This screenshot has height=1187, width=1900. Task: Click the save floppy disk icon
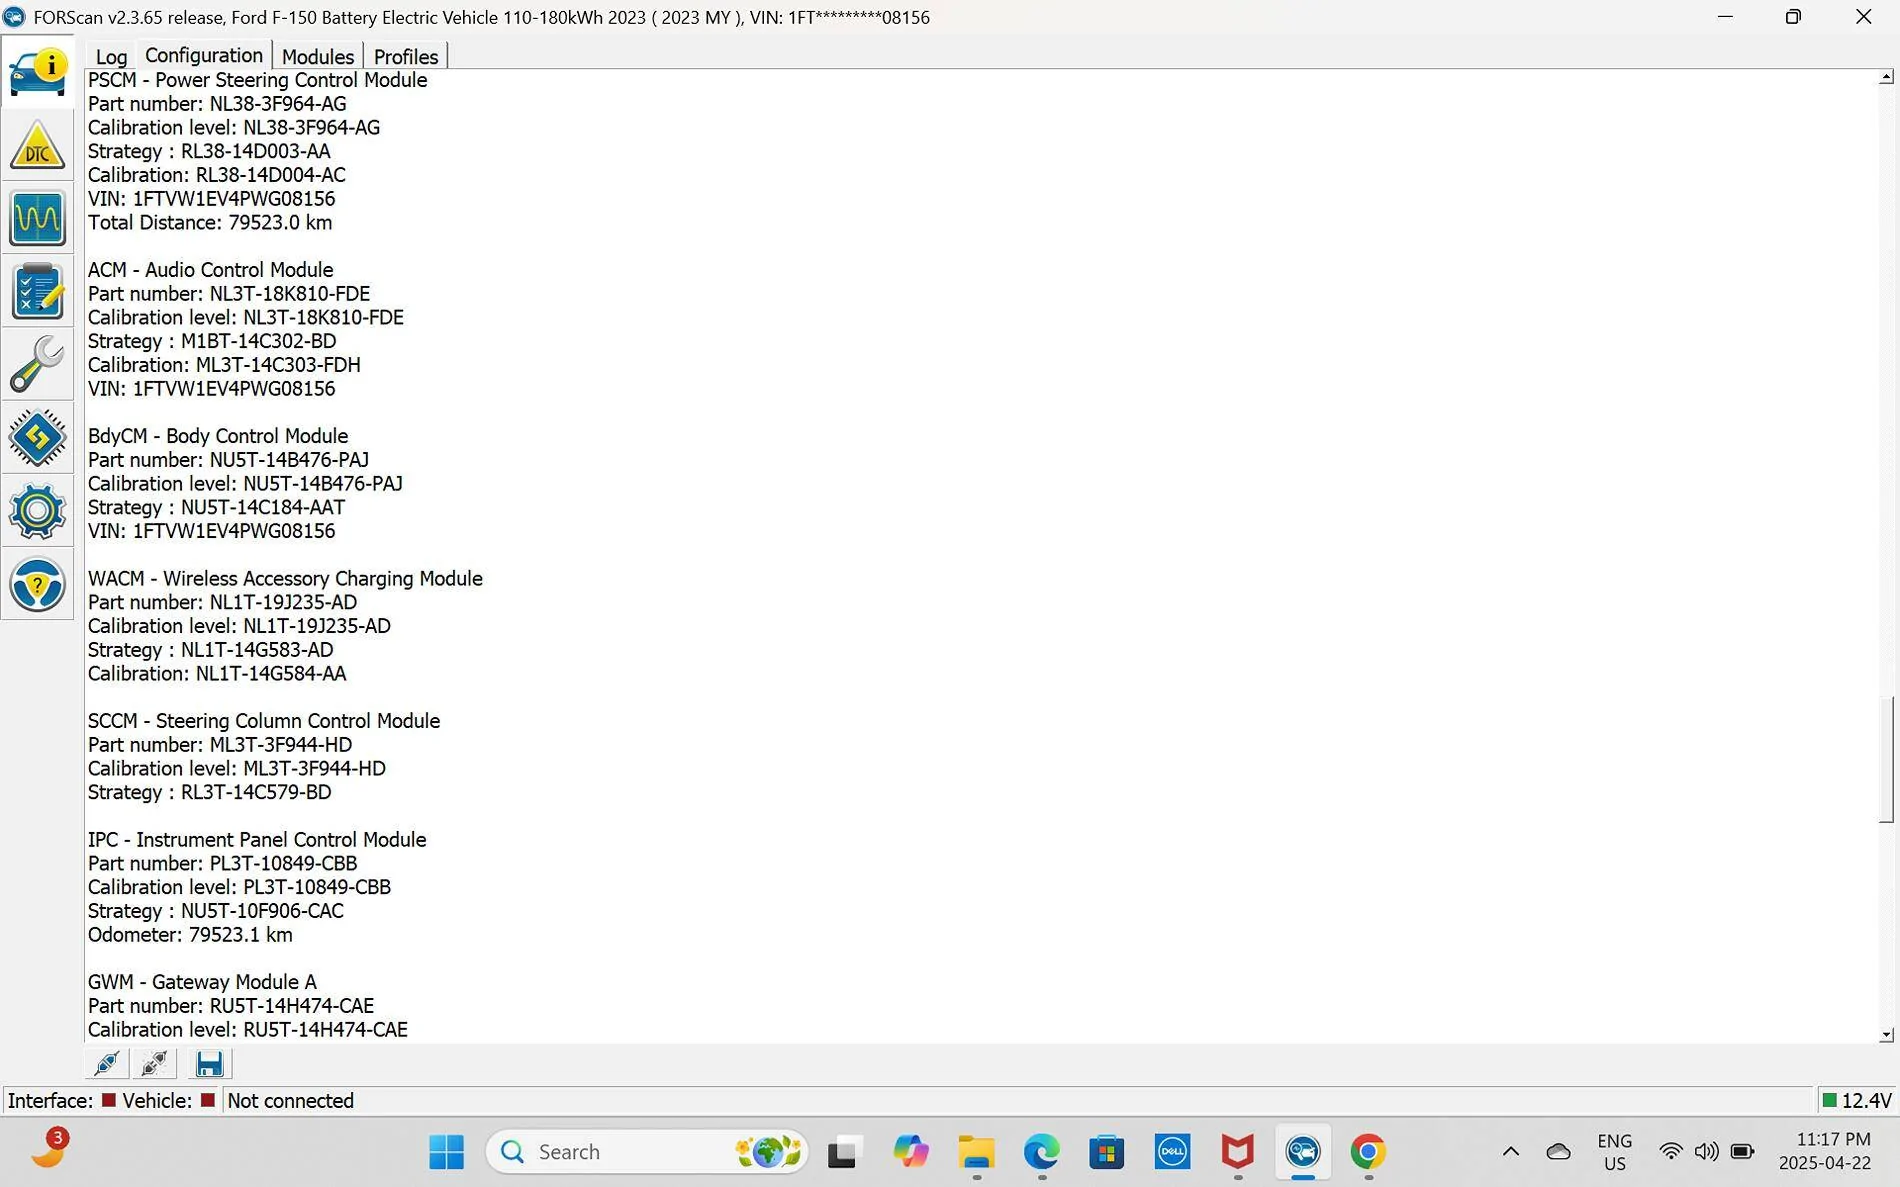tap(209, 1064)
